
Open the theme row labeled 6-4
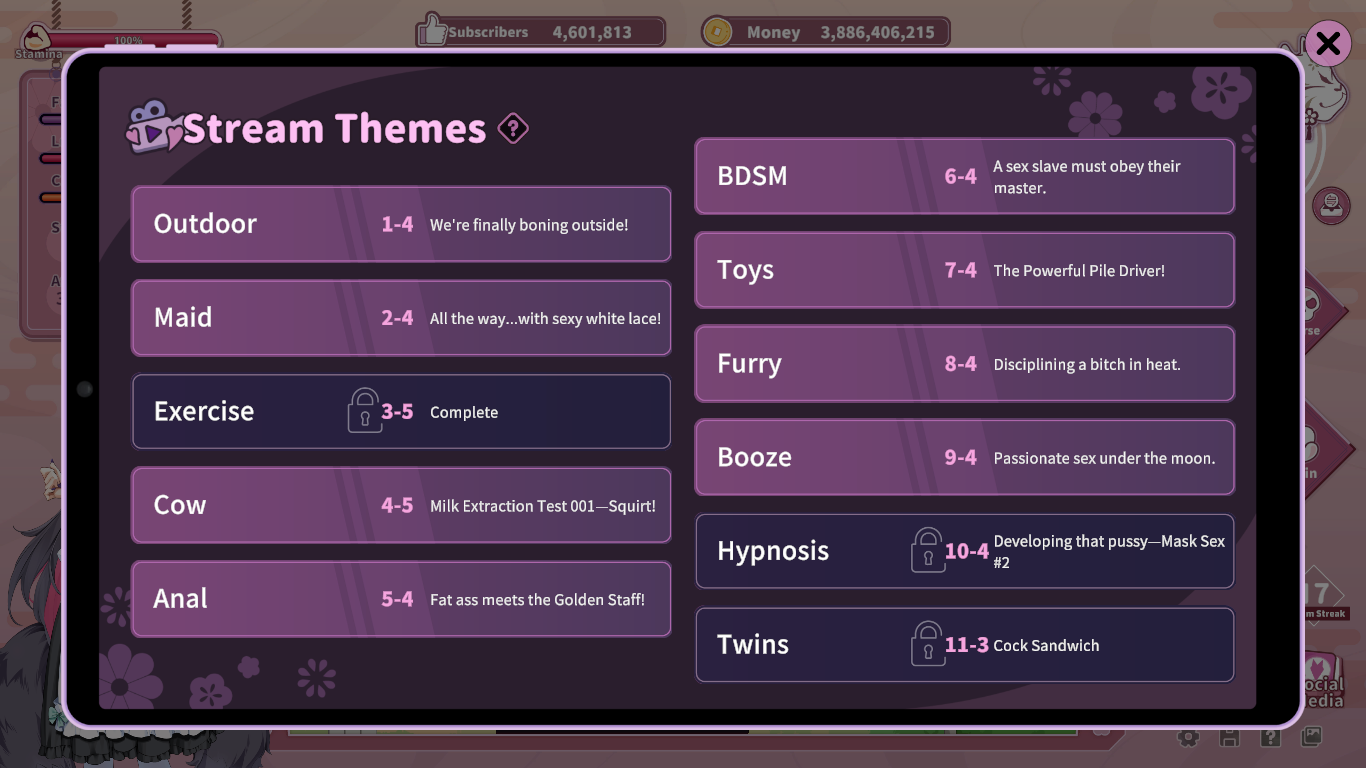965,177
